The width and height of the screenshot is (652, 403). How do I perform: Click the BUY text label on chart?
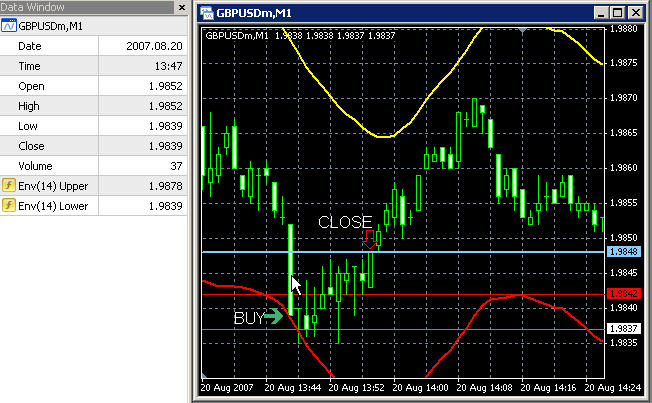249,318
